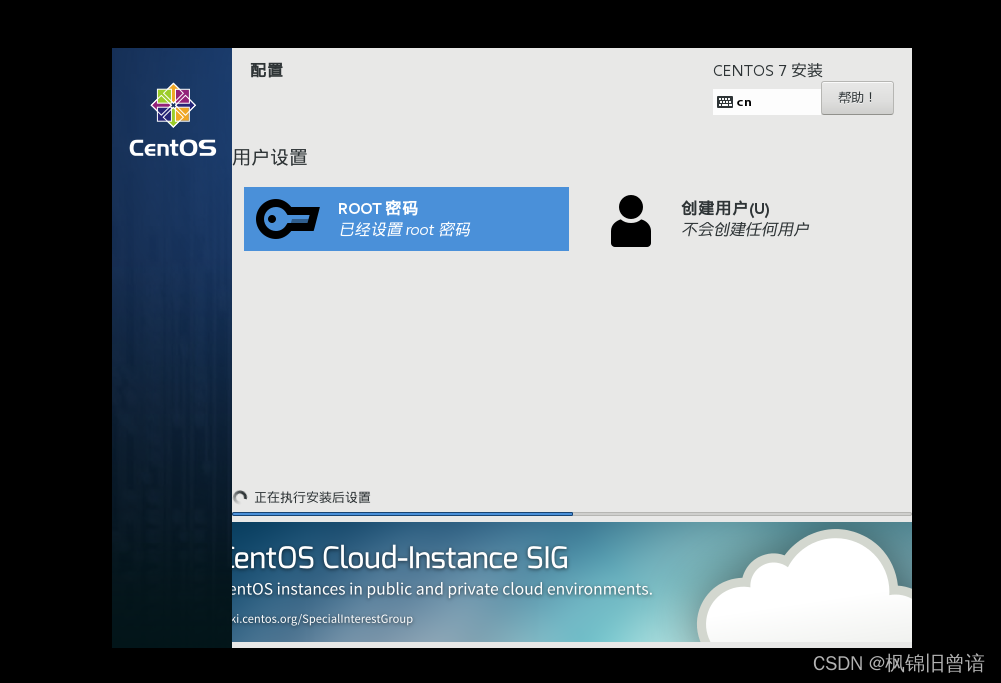
Task: Click the key symbol inside the blue tile
Action: 287,219
